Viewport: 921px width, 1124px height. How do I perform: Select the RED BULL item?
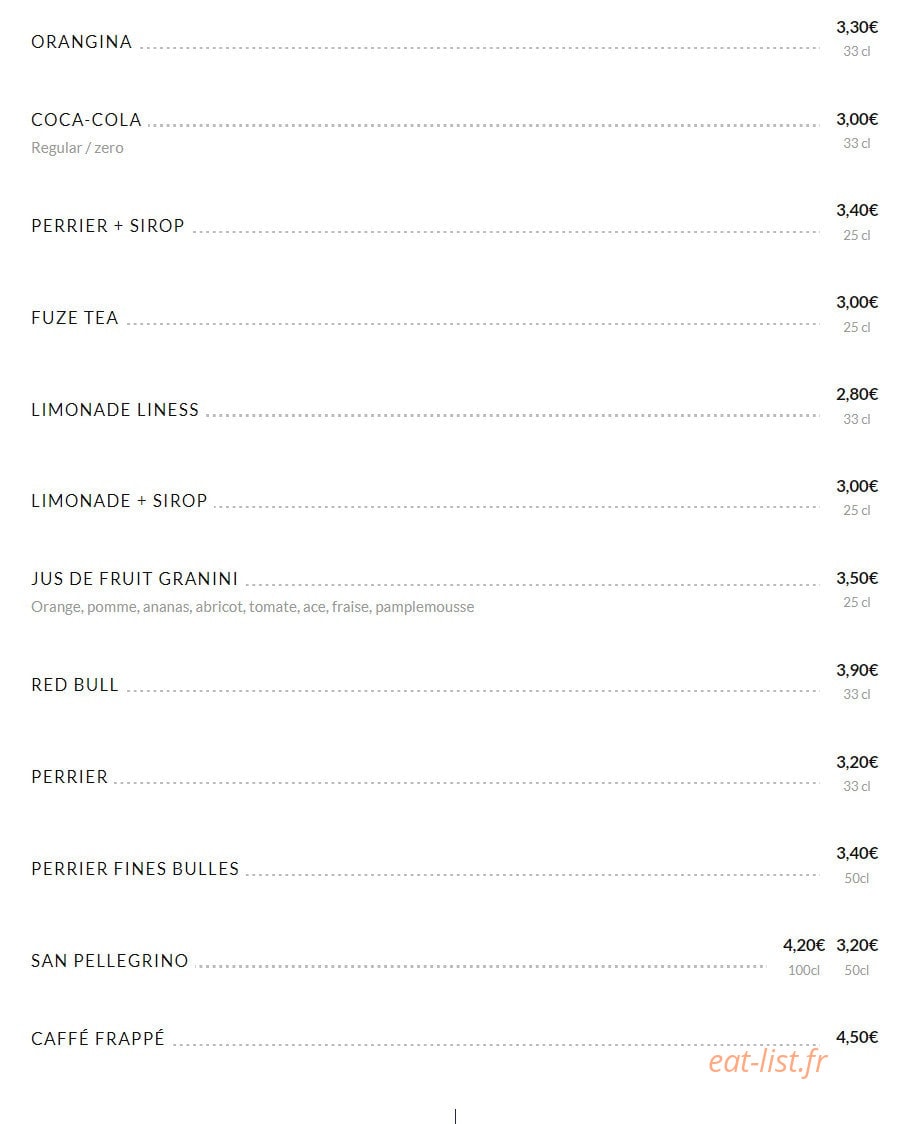(75, 685)
